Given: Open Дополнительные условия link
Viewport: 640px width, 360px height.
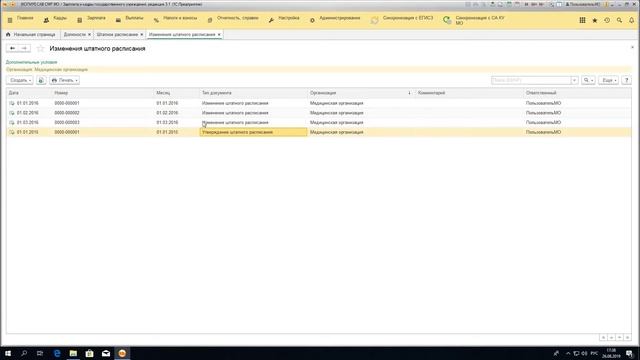Looking at the screenshot, I should (31, 62).
